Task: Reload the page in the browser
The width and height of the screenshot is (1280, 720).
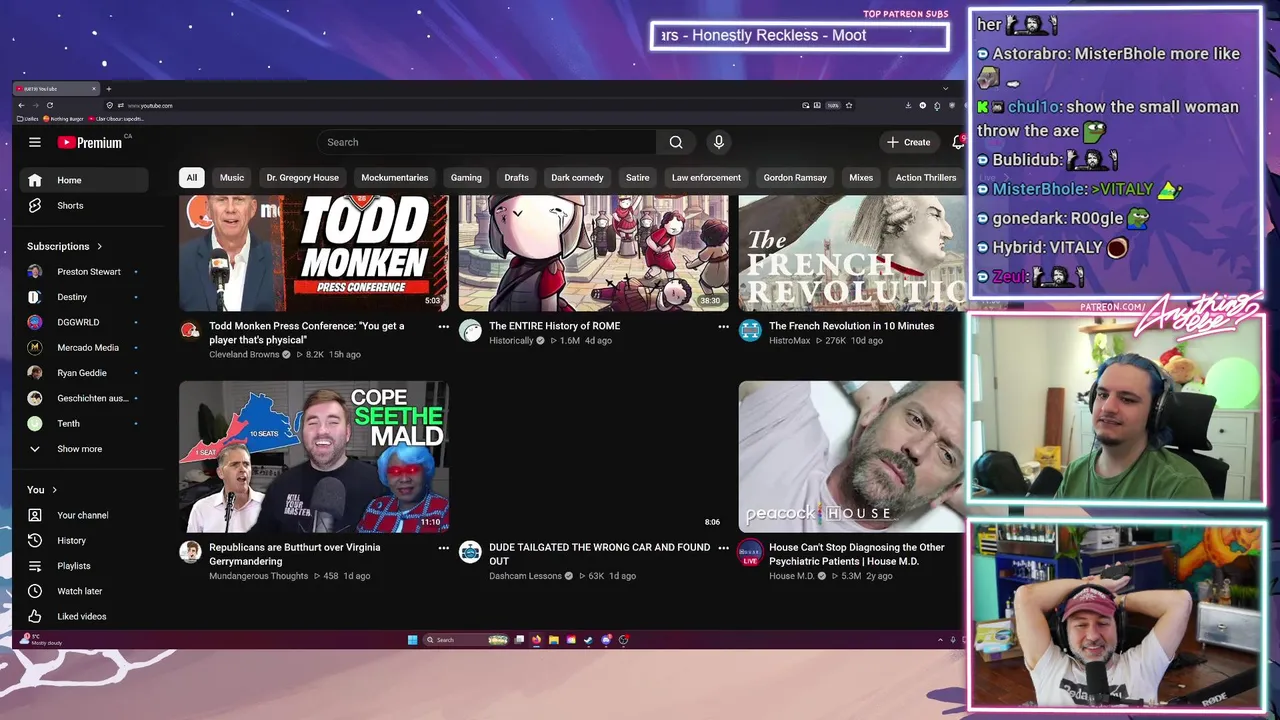Action: tap(49, 105)
